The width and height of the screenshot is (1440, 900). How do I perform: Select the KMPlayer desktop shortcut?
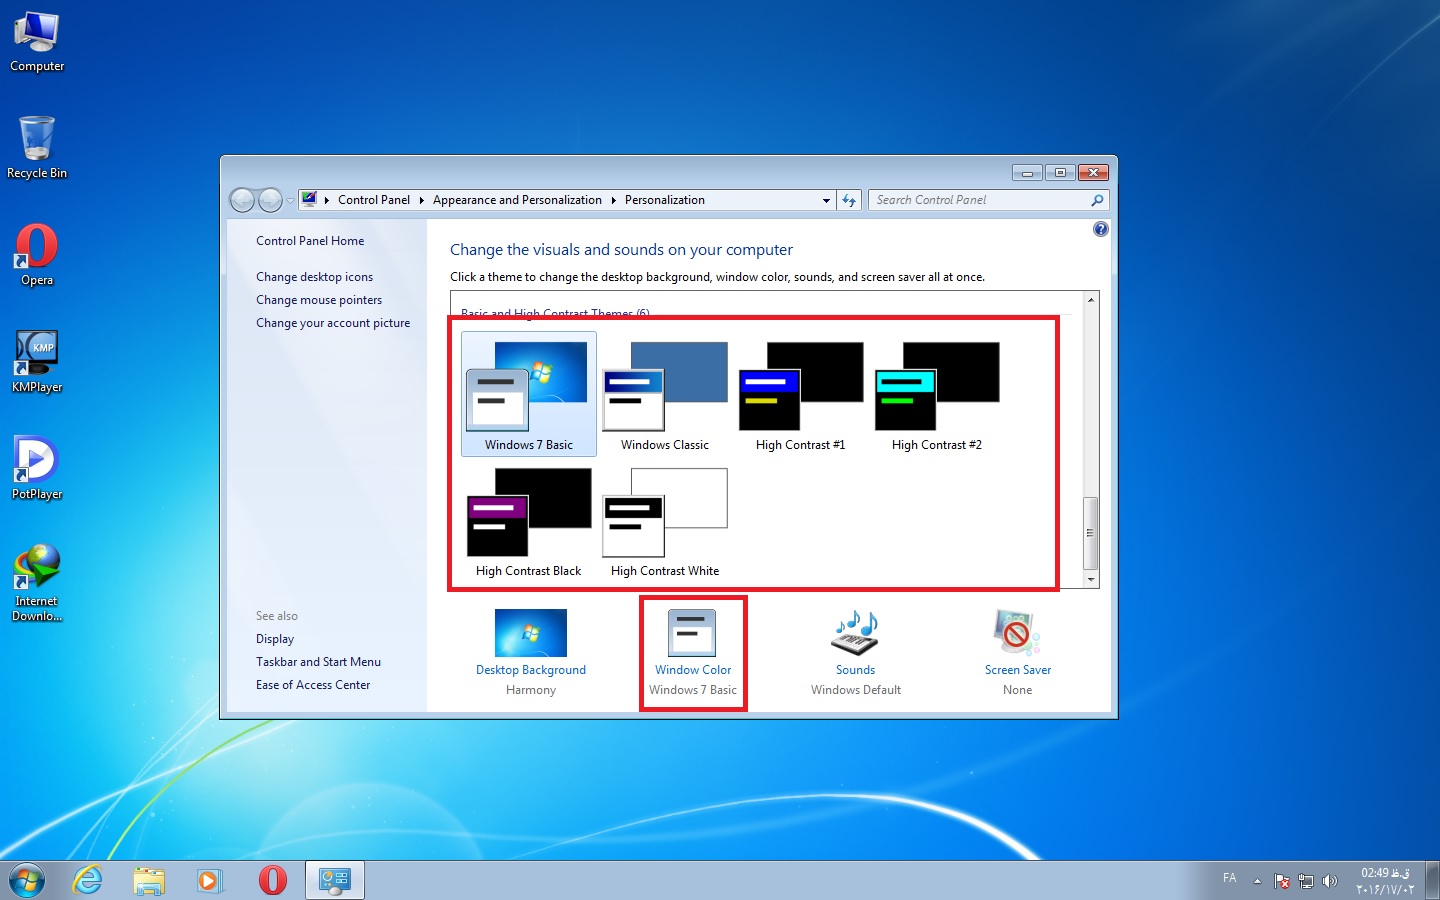click(x=37, y=362)
